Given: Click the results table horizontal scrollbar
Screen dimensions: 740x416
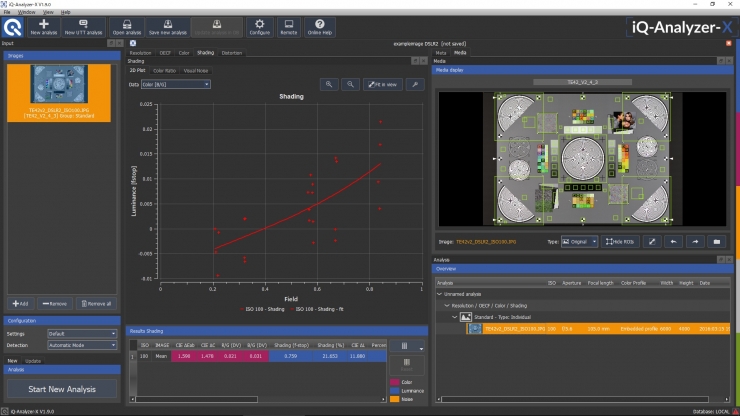Looking at the screenshot, I should pos(197,399).
